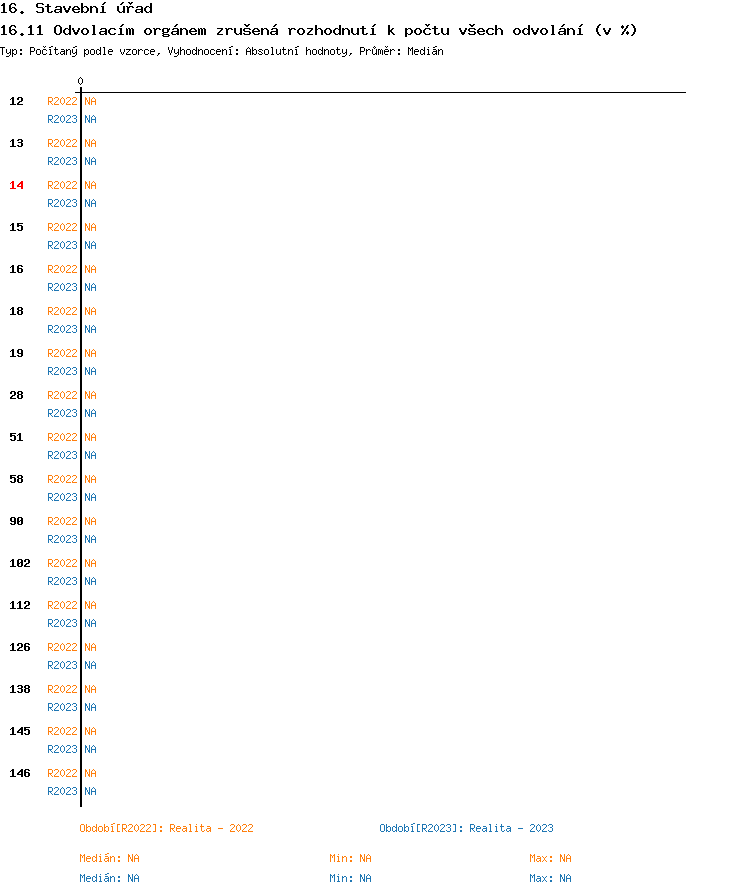Select row label 112

coord(20,605)
